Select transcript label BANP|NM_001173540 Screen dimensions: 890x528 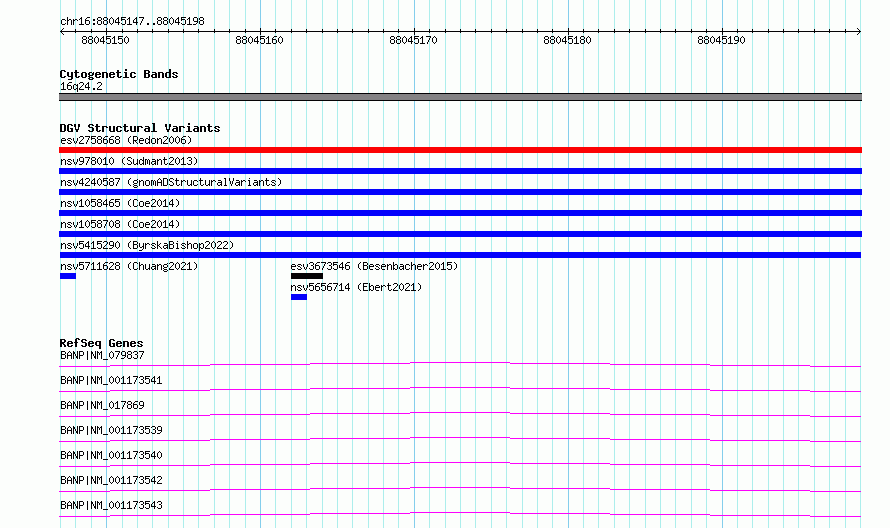[111, 455]
